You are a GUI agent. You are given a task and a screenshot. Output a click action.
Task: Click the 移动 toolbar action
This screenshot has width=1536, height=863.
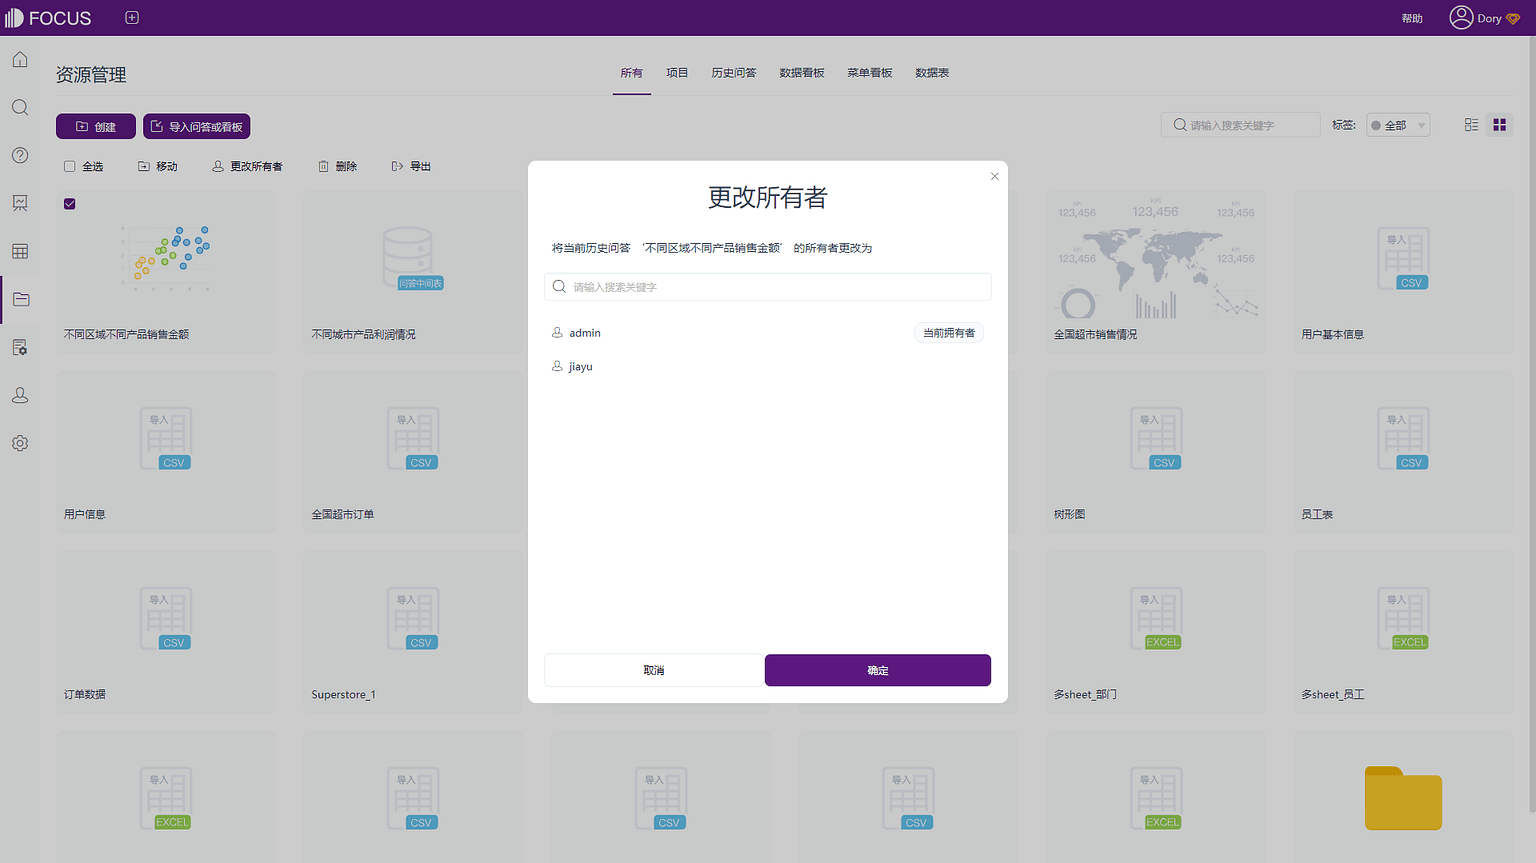click(x=158, y=166)
